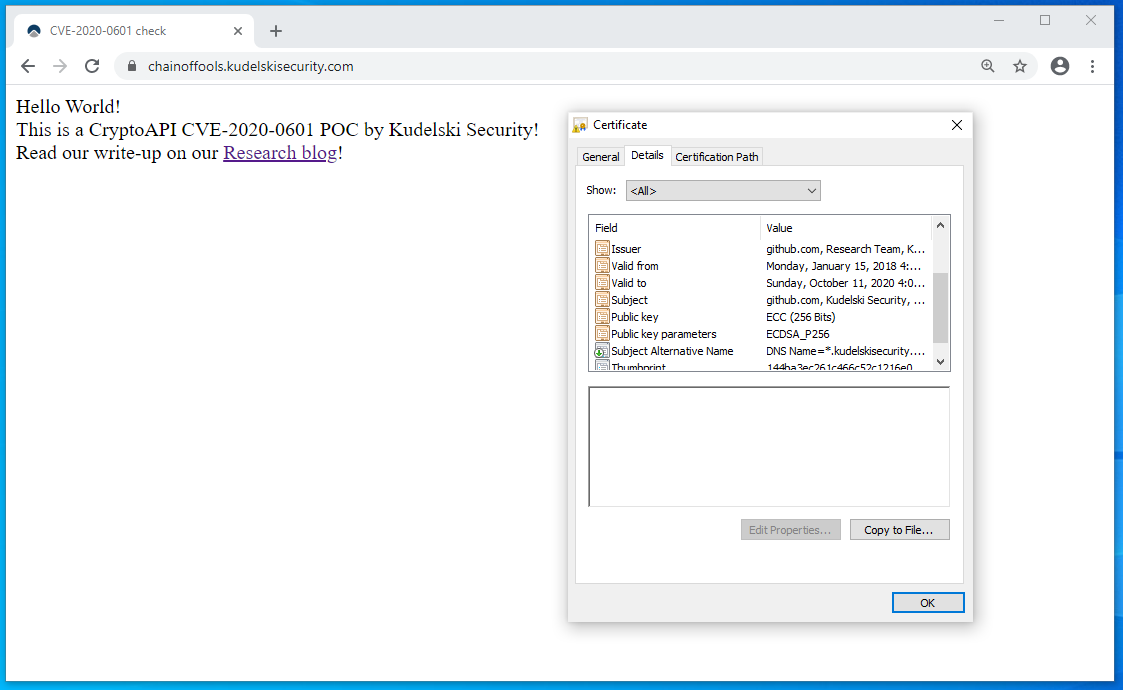Click the field list scroll down arrow
Image resolution: width=1123 pixels, height=690 pixels.
[940, 362]
